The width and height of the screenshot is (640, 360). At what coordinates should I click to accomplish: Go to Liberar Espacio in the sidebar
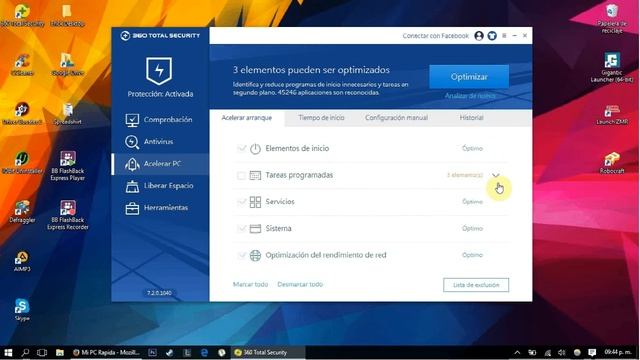click(160, 186)
